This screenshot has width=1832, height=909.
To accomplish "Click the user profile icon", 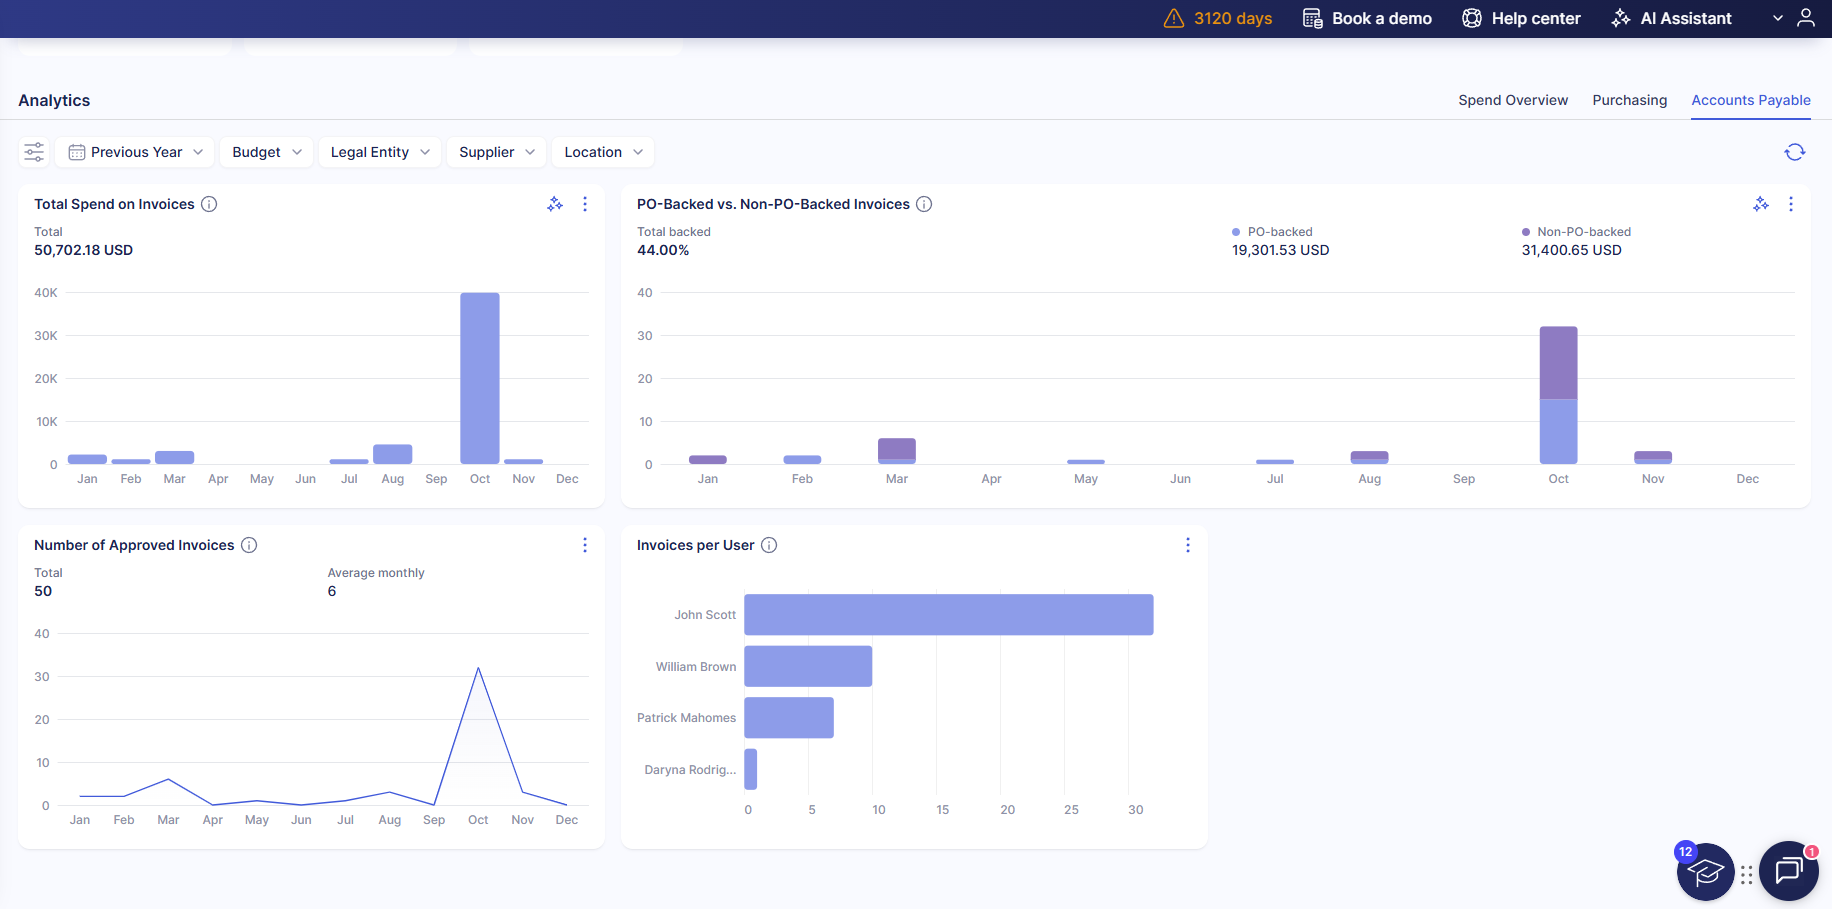I will click(x=1805, y=18).
